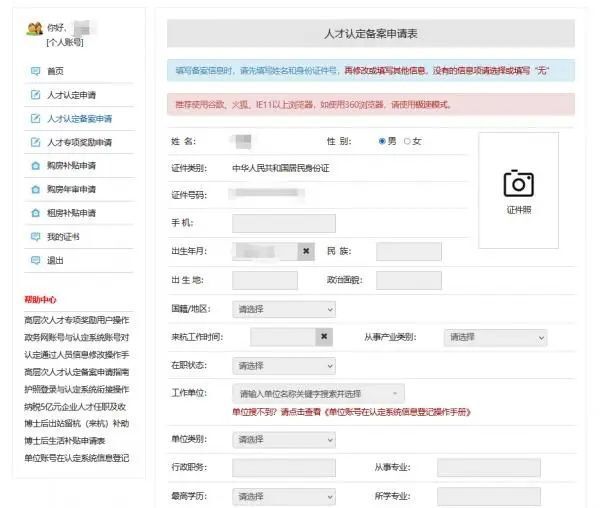Click the edit icon beside 人才专项奖励申请
Image resolution: width=600 pixels, height=508 pixels.
(x=35, y=142)
